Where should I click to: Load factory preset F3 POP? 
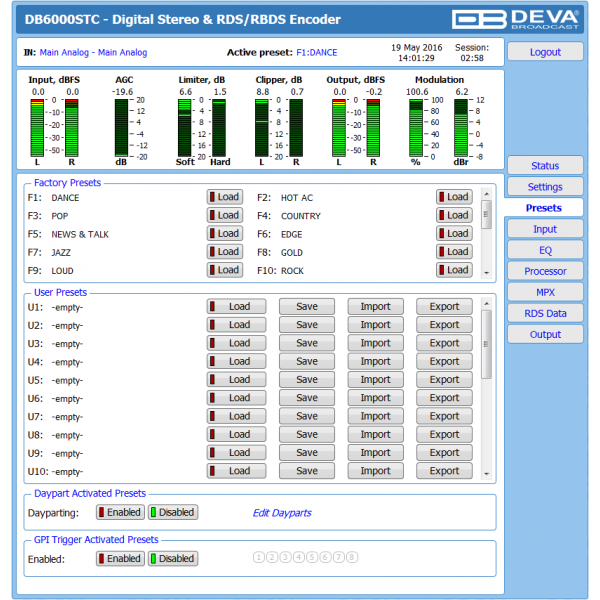pos(225,215)
